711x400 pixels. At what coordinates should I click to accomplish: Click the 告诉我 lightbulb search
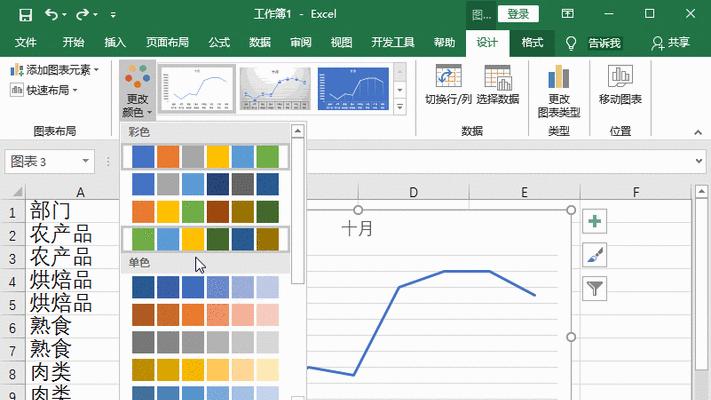594,43
